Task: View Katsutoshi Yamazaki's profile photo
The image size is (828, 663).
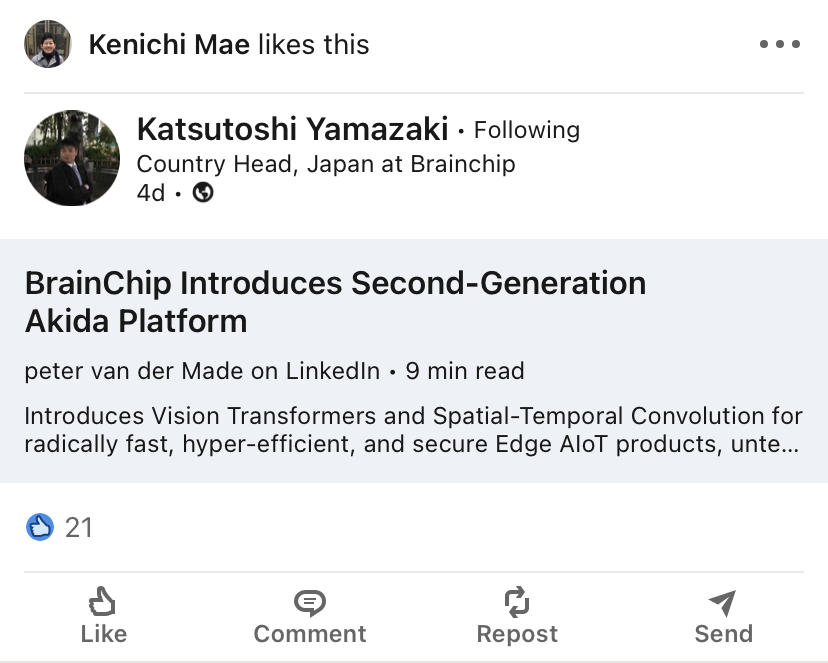Action: point(71,158)
